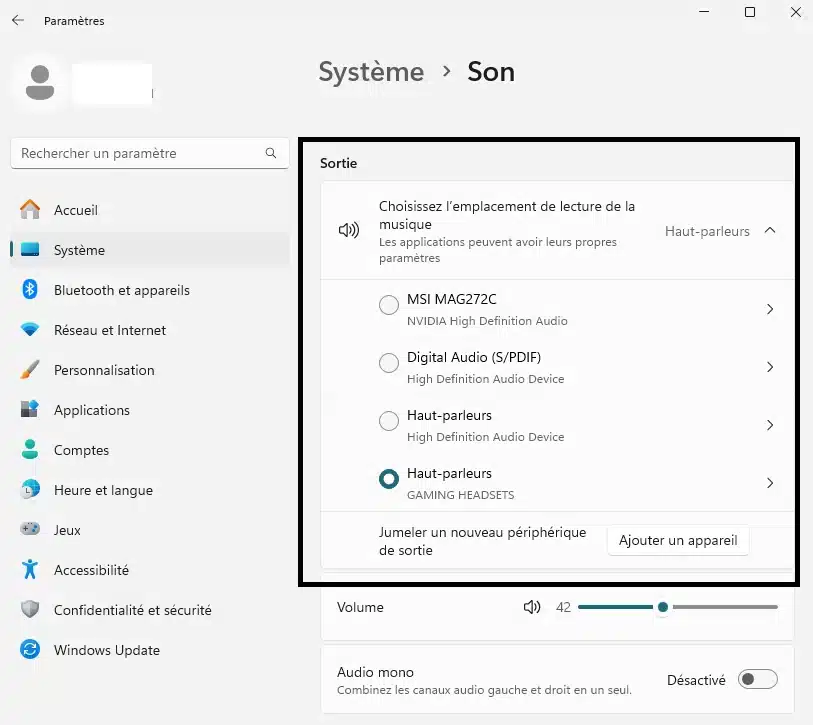The height and width of the screenshot is (725, 813).
Task: Close the Paramètres window
Action: pyautogui.click(x=796, y=11)
